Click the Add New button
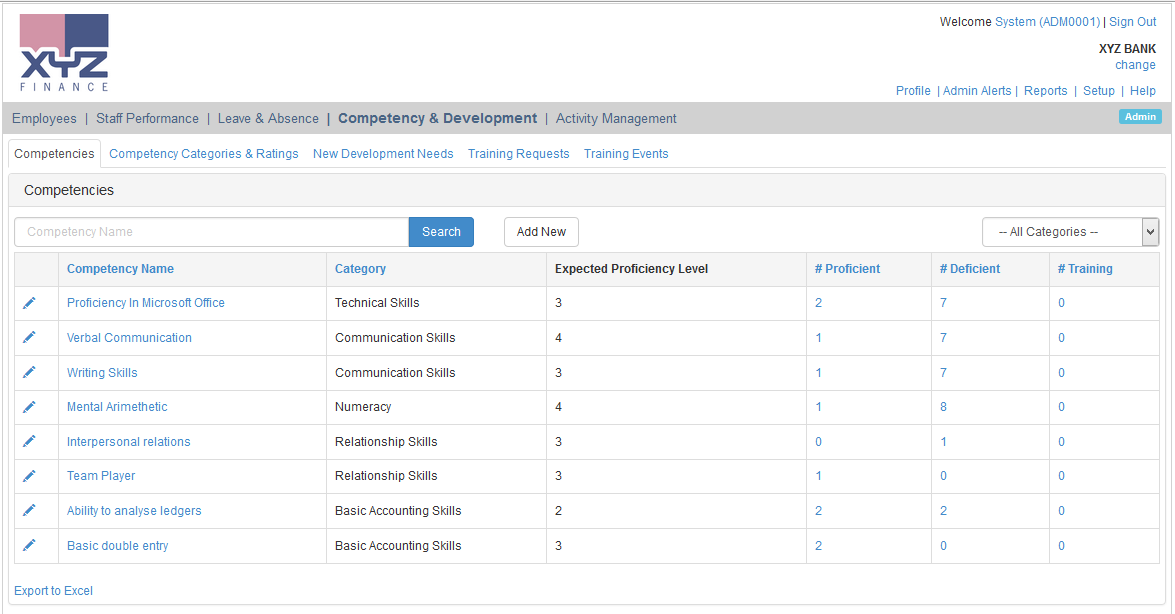The width and height of the screenshot is (1175, 614). pos(541,232)
